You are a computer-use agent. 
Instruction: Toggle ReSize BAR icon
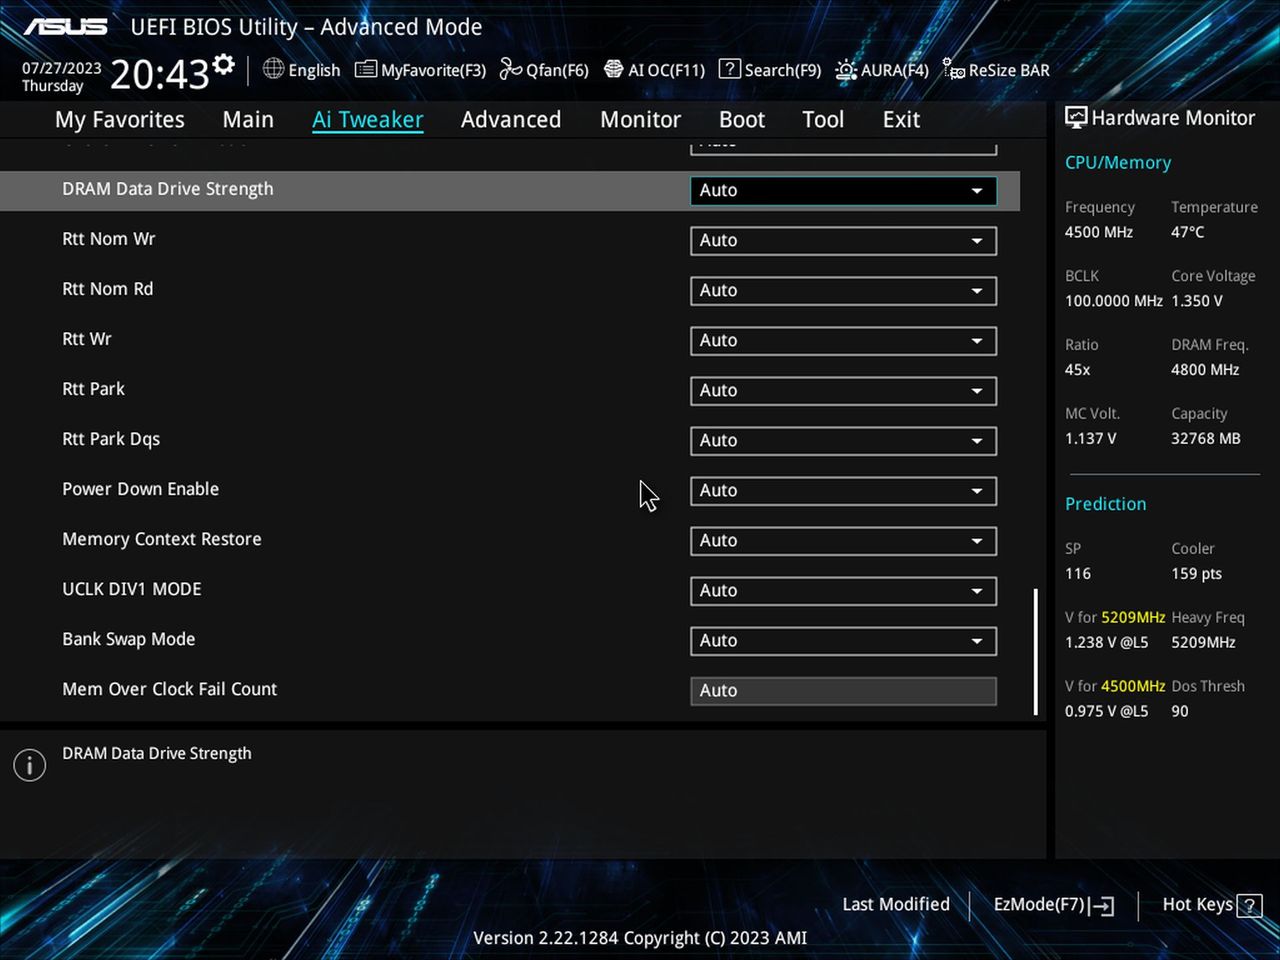click(954, 69)
